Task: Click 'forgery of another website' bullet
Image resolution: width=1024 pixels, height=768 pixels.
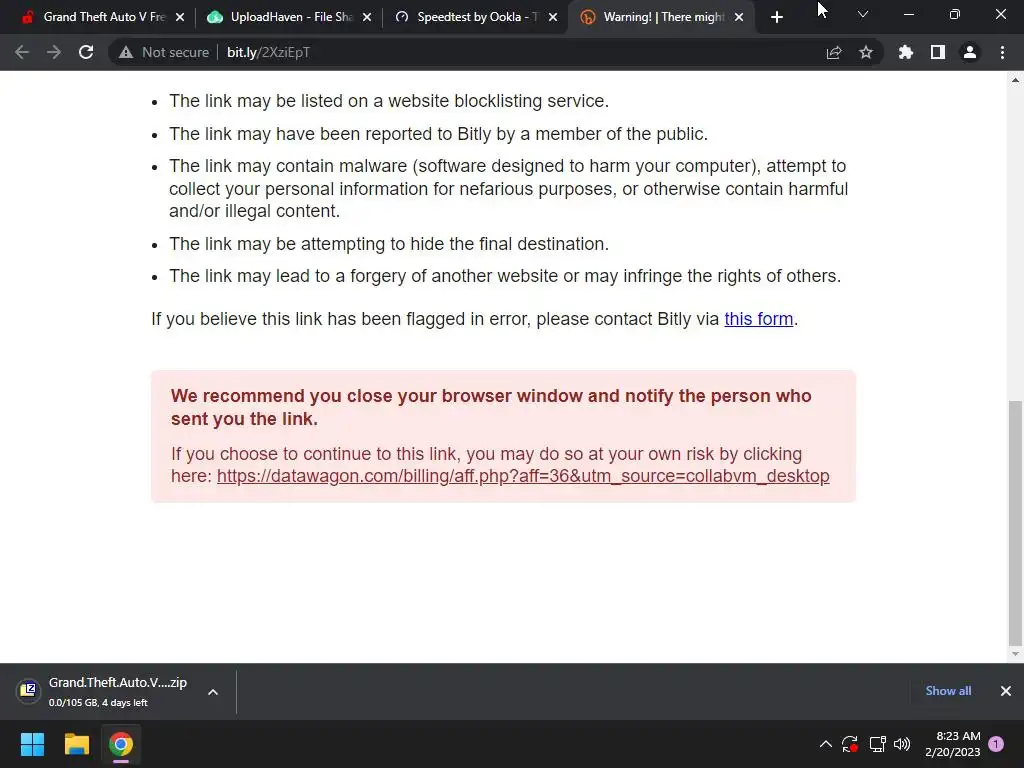Action: (x=505, y=276)
